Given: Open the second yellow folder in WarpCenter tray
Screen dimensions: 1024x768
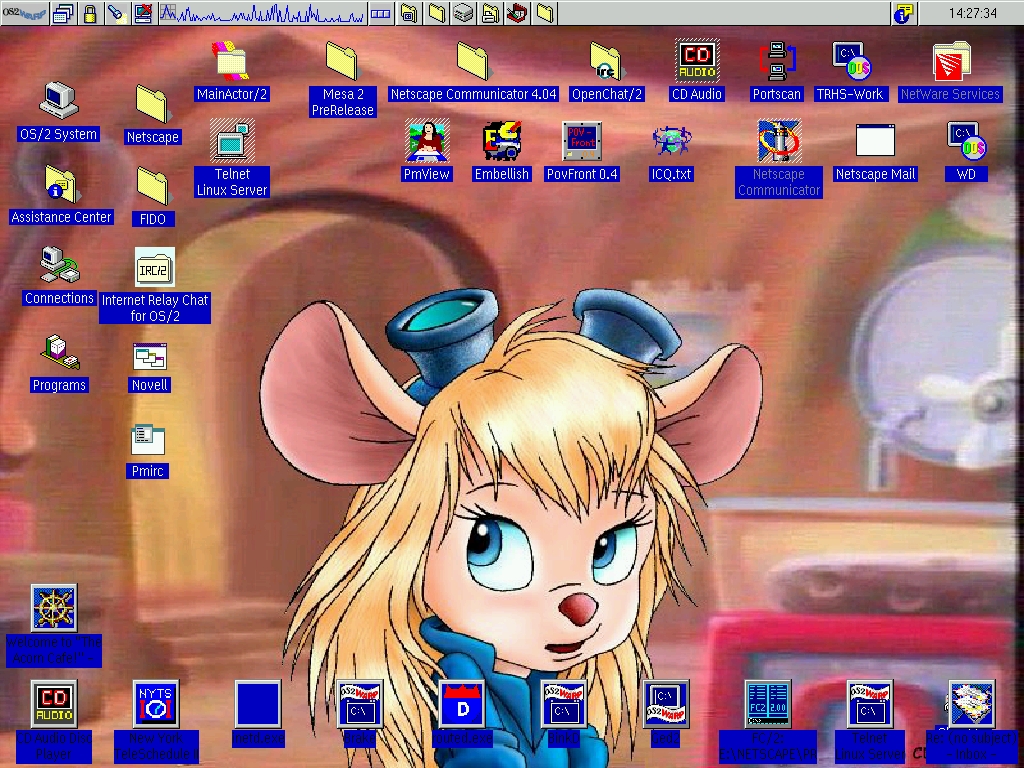Looking at the screenshot, I should point(436,13).
